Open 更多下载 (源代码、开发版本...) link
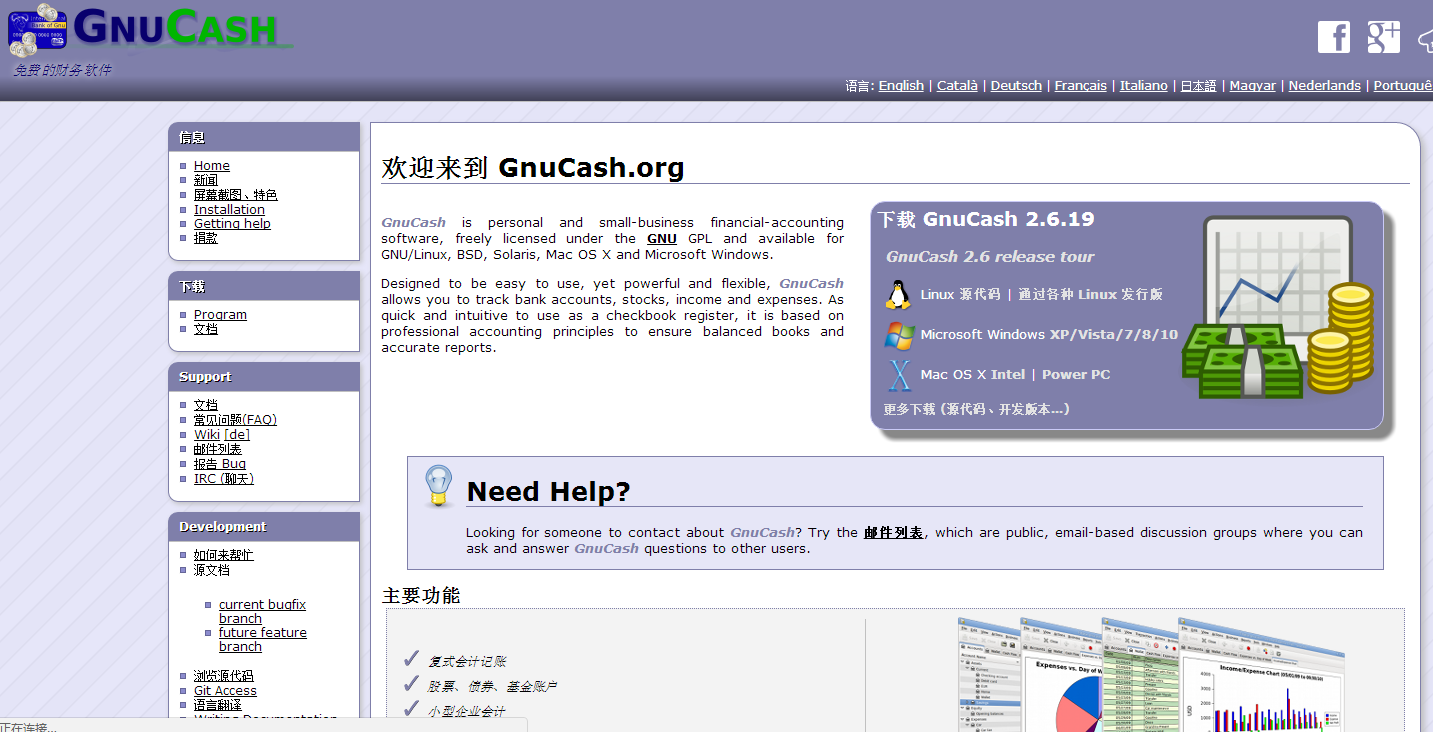Screen dimensions: 1433x732 coord(977,409)
